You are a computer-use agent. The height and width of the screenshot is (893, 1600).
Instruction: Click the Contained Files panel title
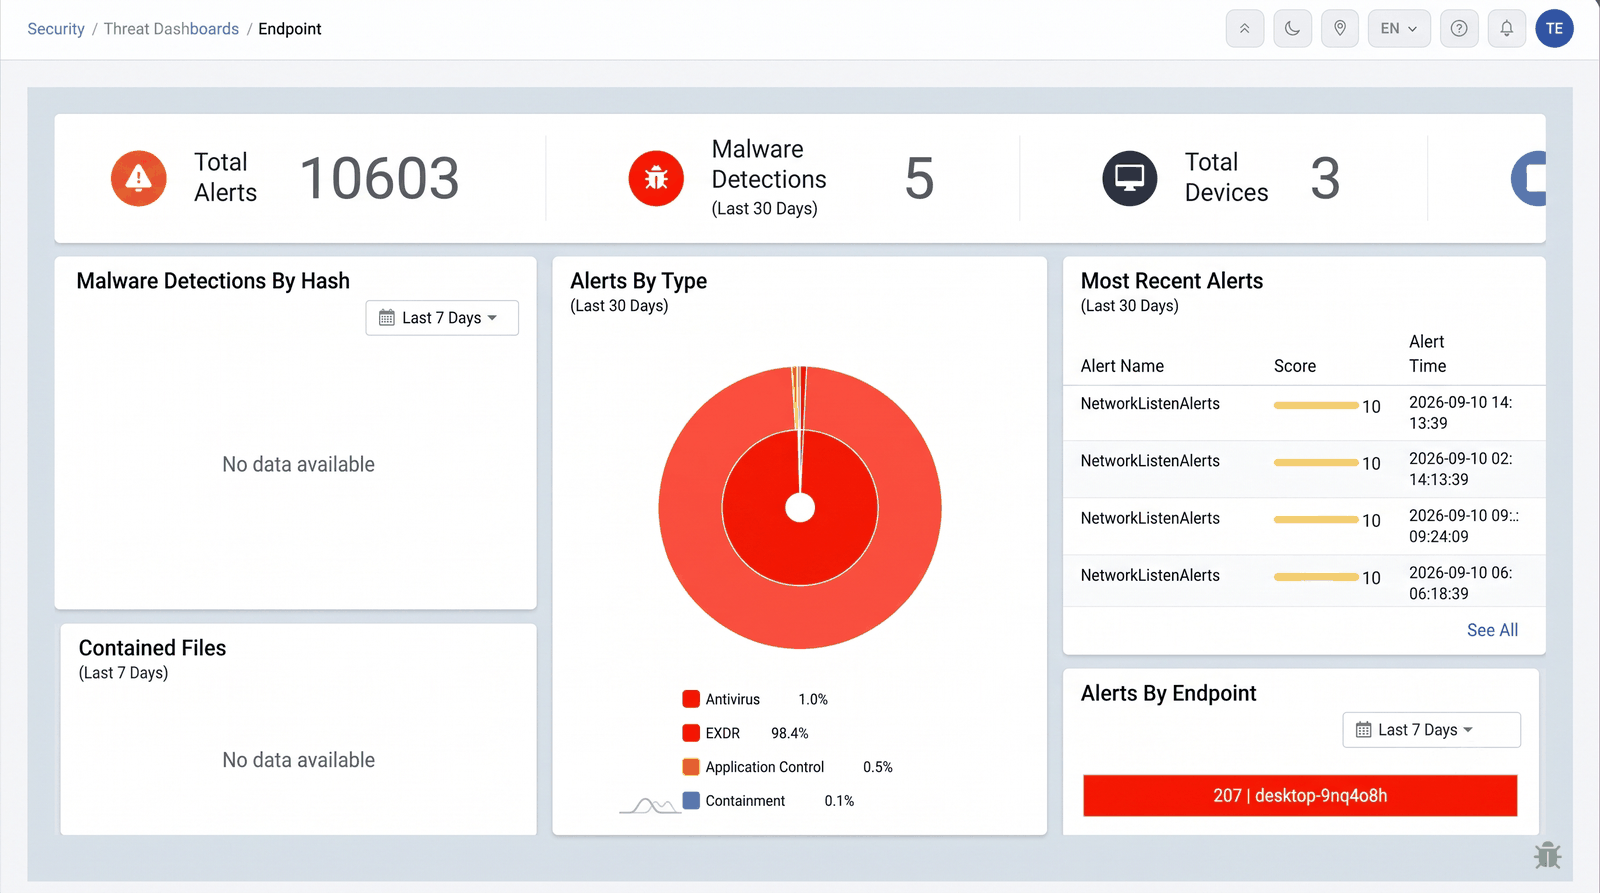152,648
